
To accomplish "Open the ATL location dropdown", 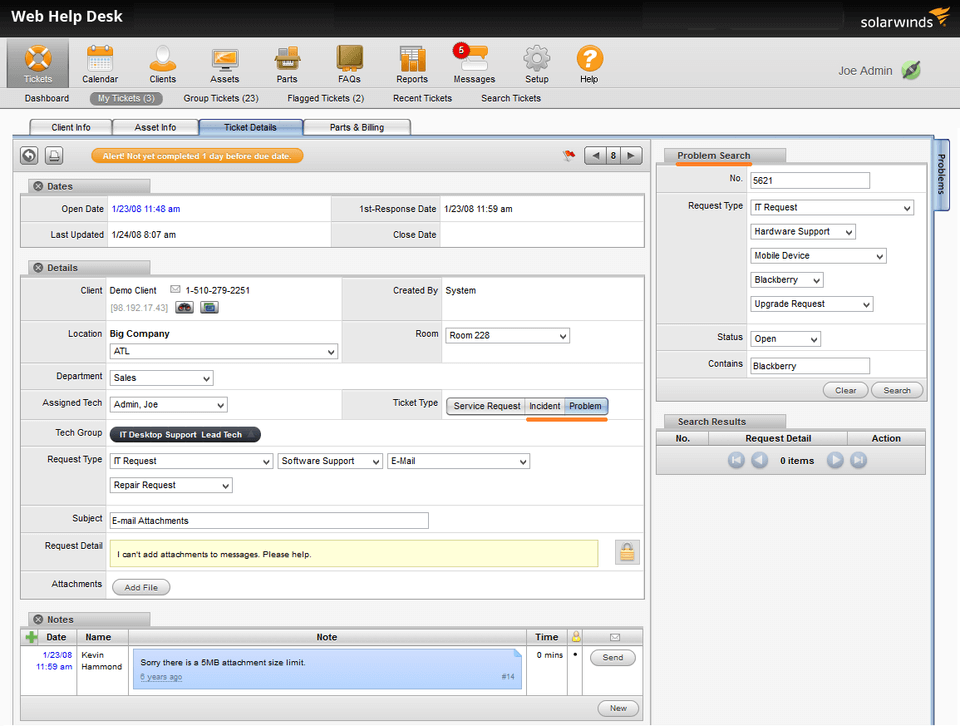I will pos(223,351).
